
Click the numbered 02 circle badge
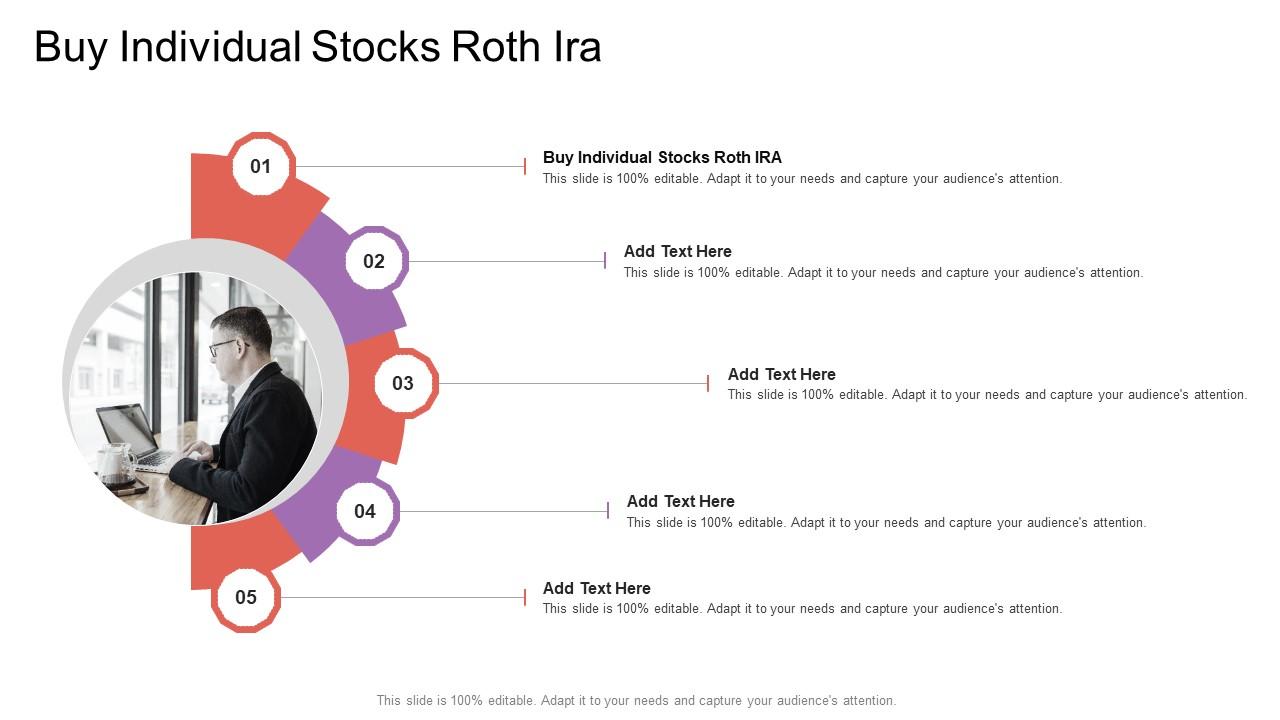click(x=374, y=261)
